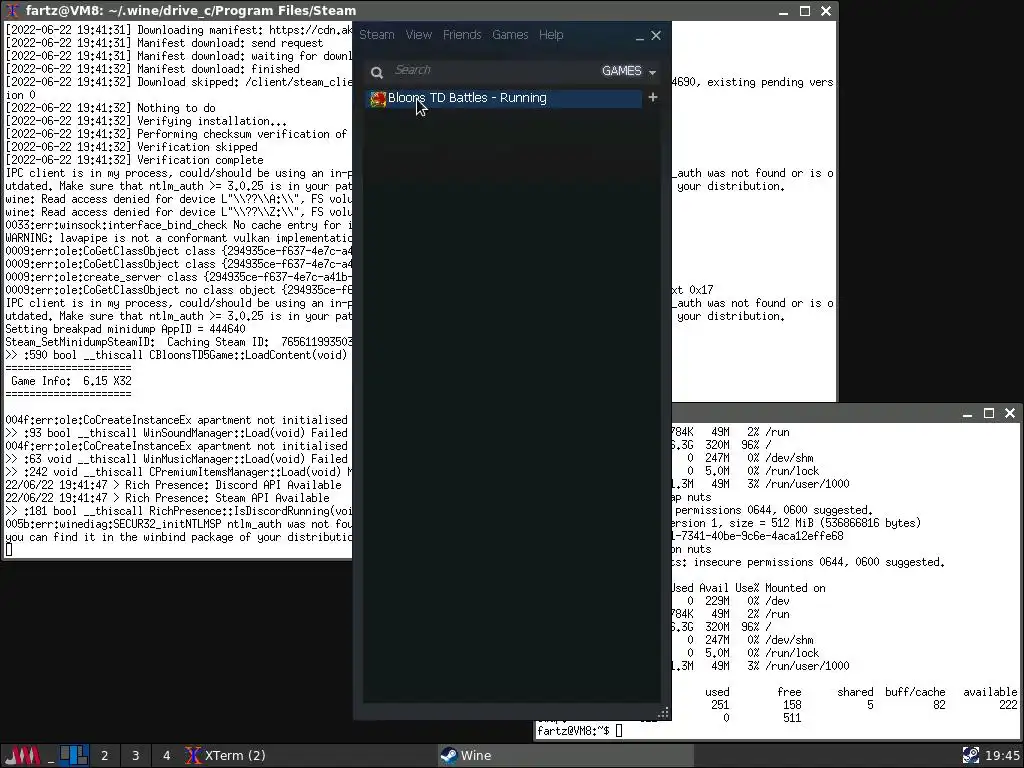This screenshot has width=1024, height=768.
Task: Click 'Verification complete' log line
Action: pos(200,160)
